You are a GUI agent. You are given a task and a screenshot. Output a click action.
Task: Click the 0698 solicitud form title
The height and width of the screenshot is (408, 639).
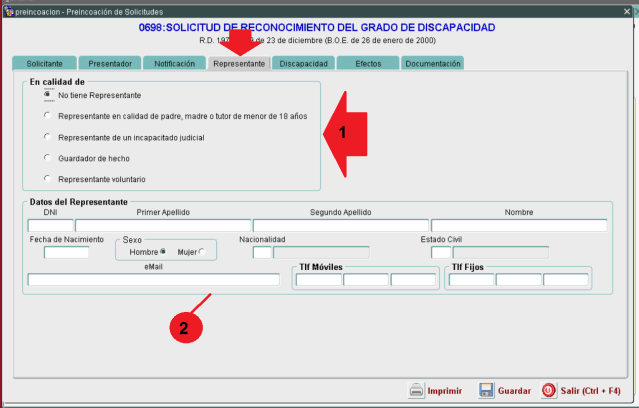(x=317, y=27)
